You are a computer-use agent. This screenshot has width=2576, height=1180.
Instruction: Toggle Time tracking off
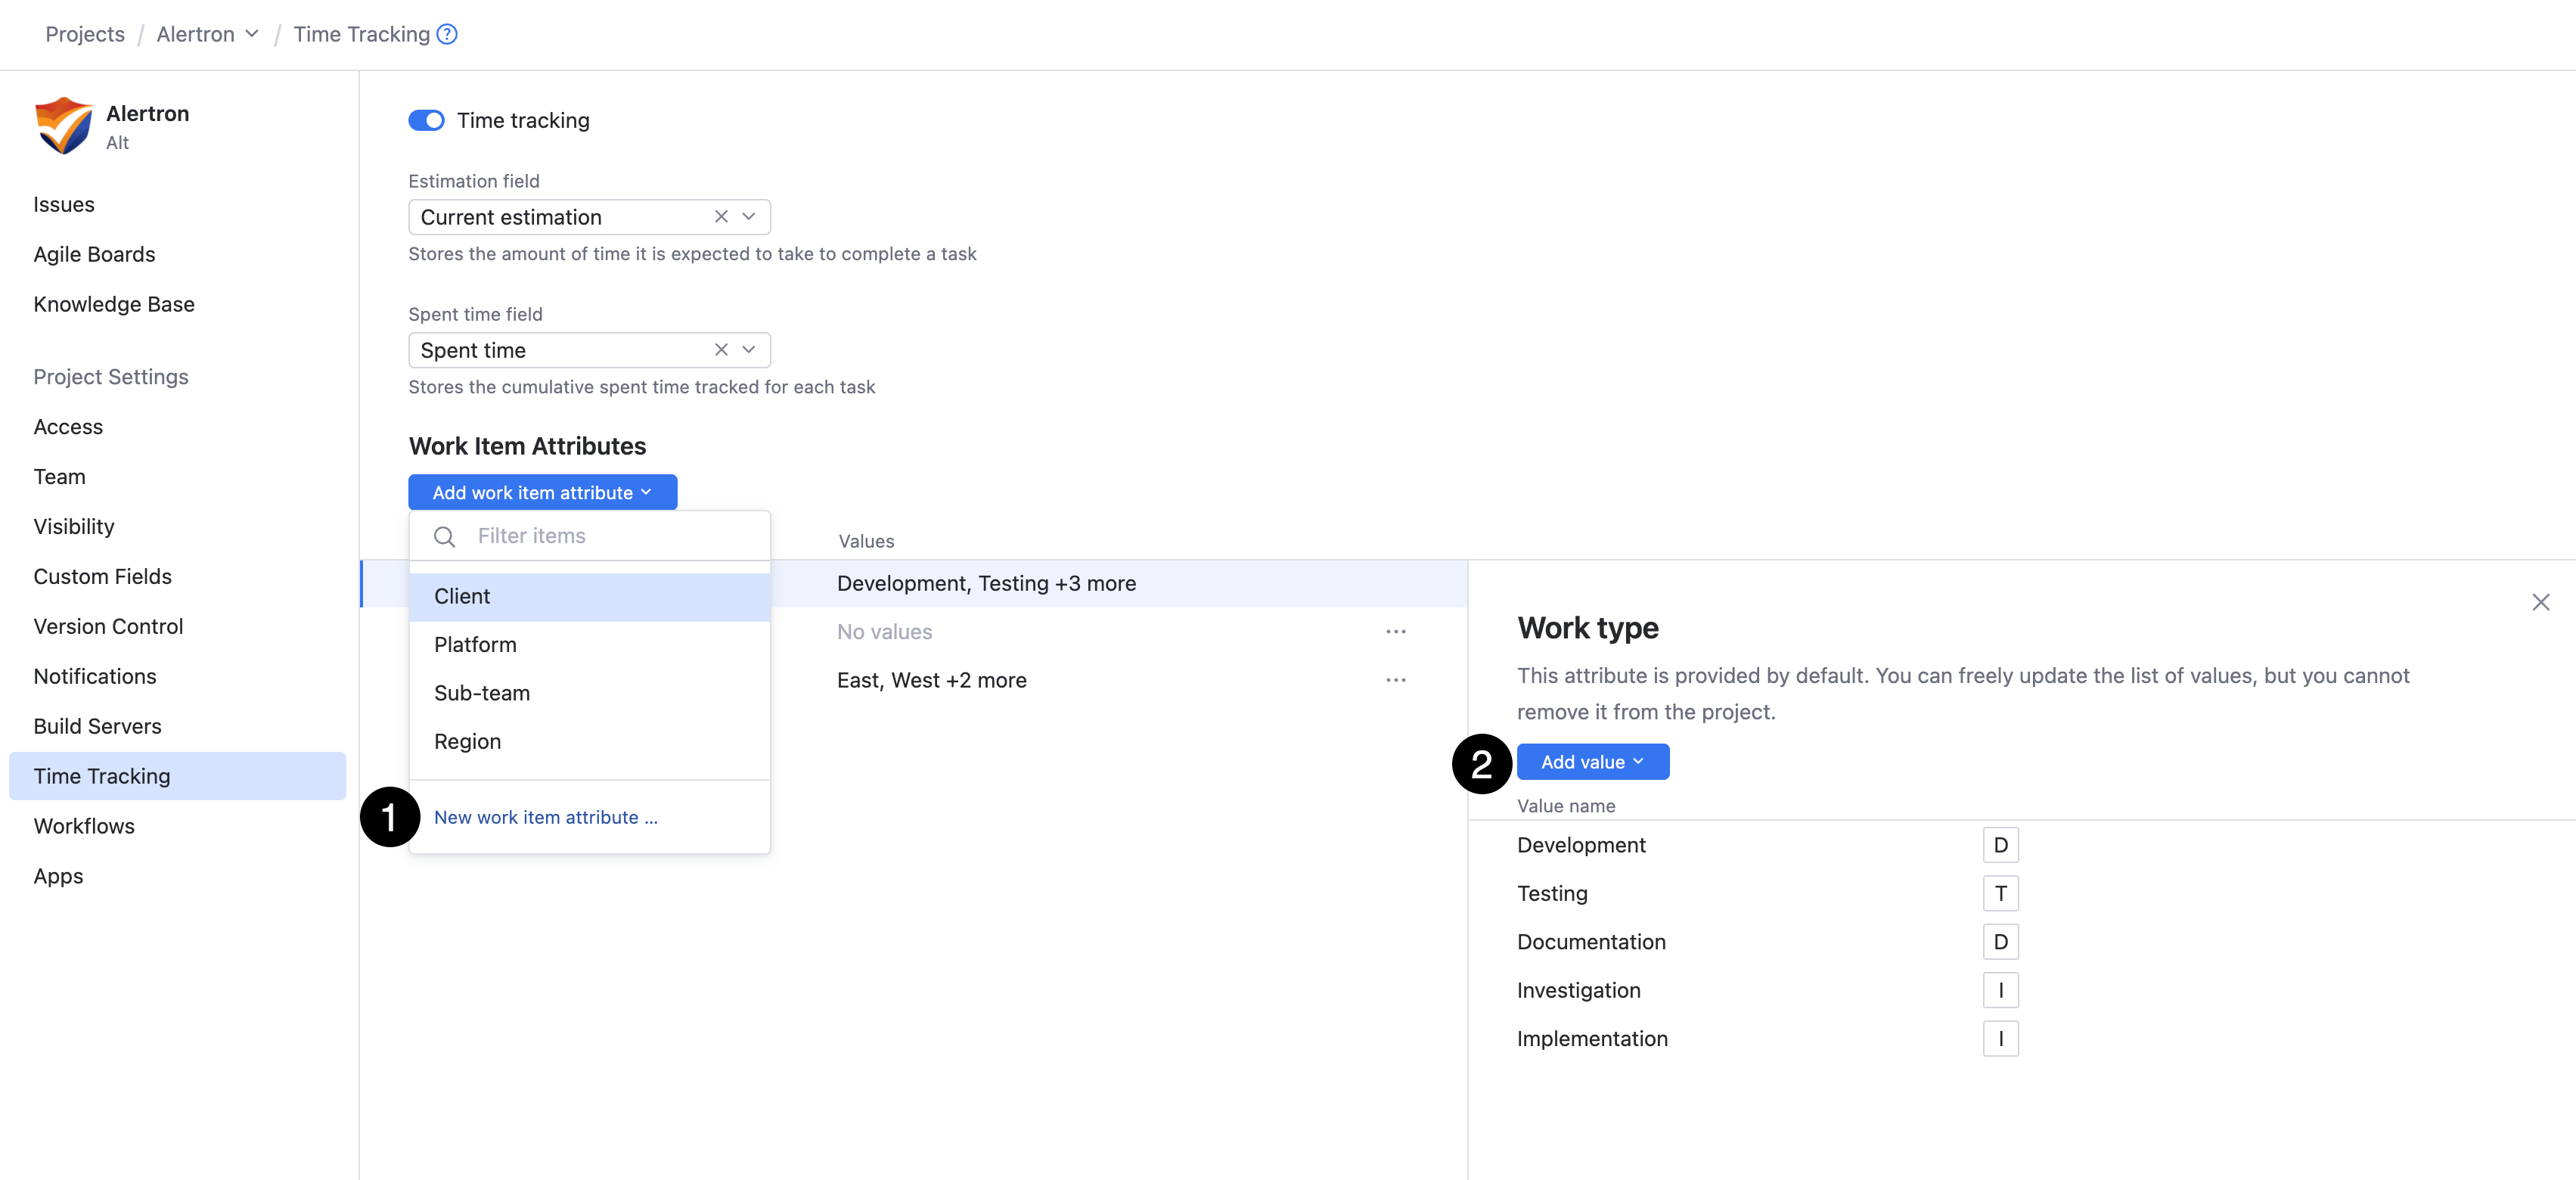(426, 119)
